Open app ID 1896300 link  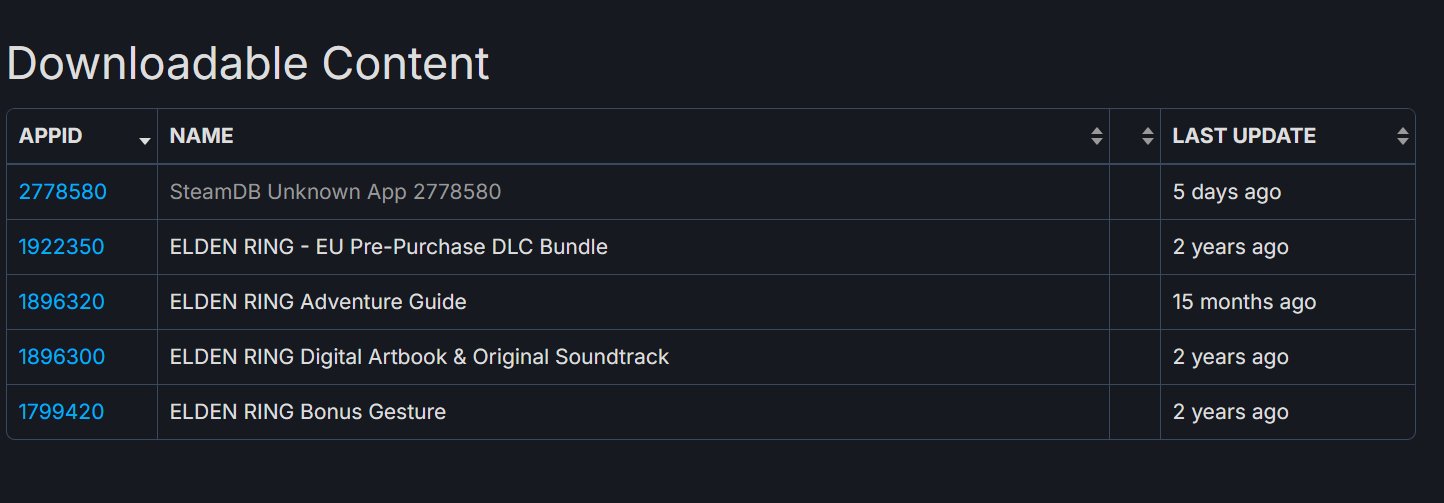tap(61, 357)
